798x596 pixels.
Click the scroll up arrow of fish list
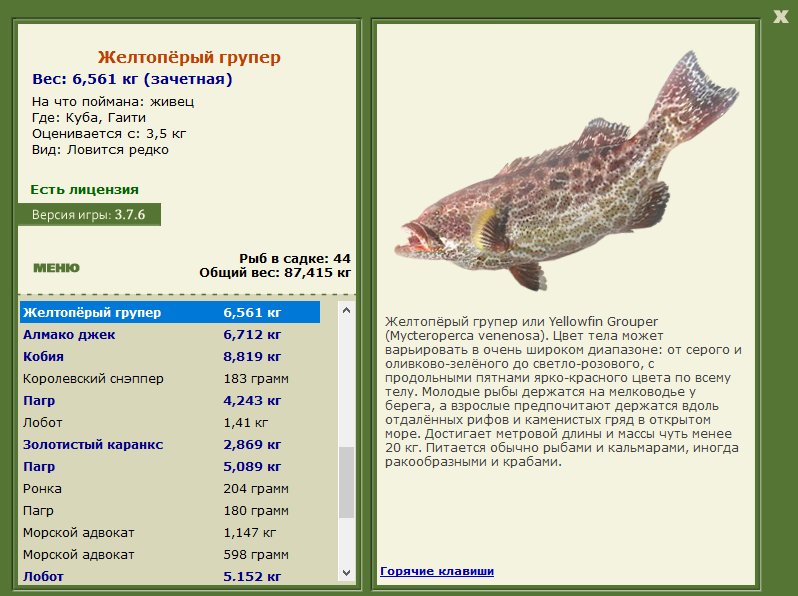coord(347,310)
